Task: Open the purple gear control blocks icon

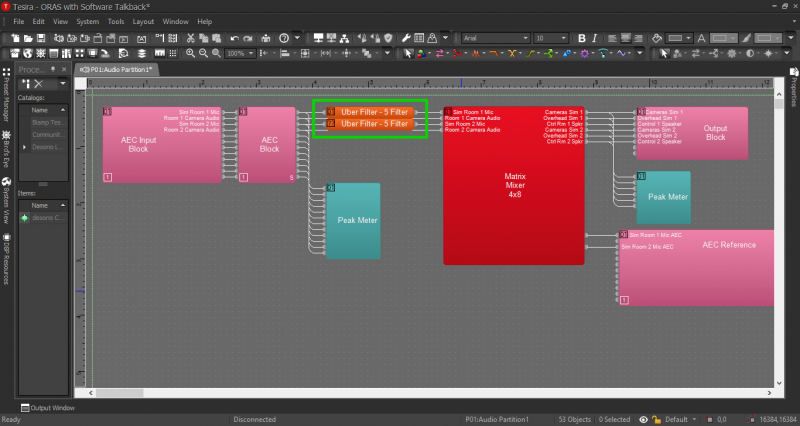Action: point(585,53)
